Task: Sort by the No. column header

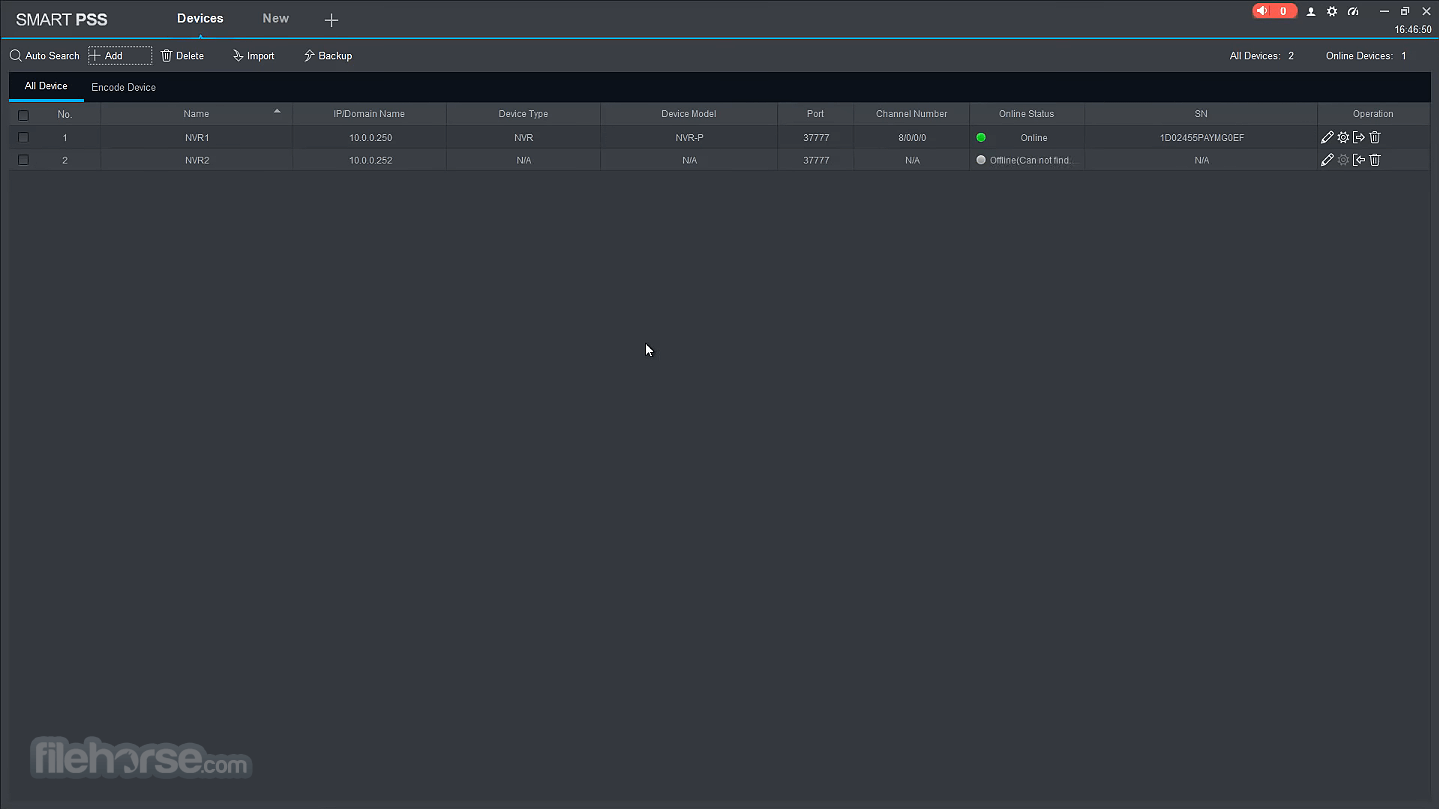Action: click(65, 114)
